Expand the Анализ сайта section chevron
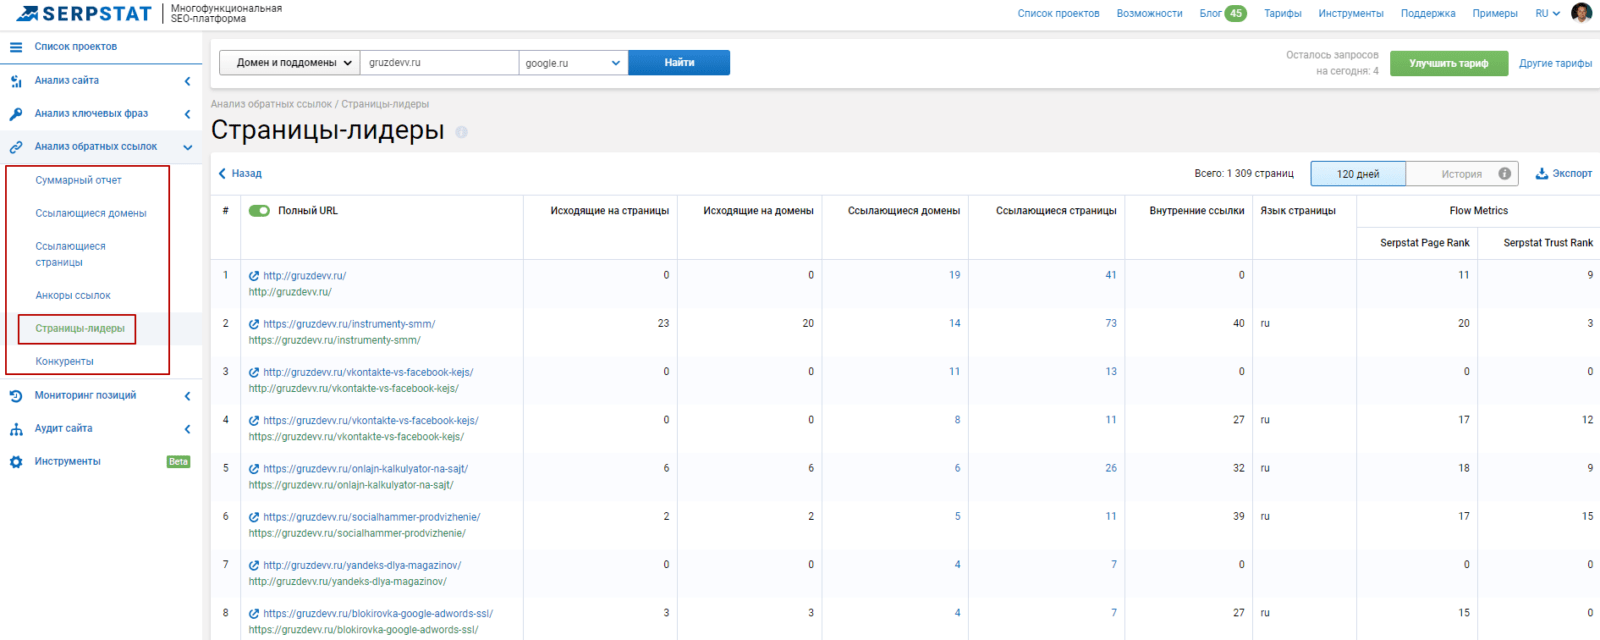1600x640 pixels. (187, 81)
